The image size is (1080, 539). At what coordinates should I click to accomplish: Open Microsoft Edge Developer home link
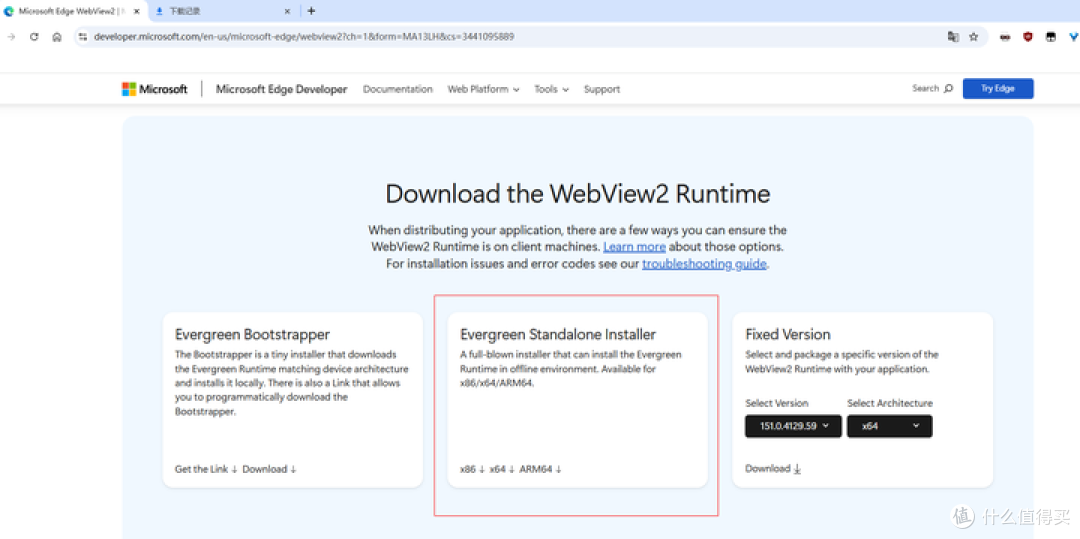(x=282, y=89)
